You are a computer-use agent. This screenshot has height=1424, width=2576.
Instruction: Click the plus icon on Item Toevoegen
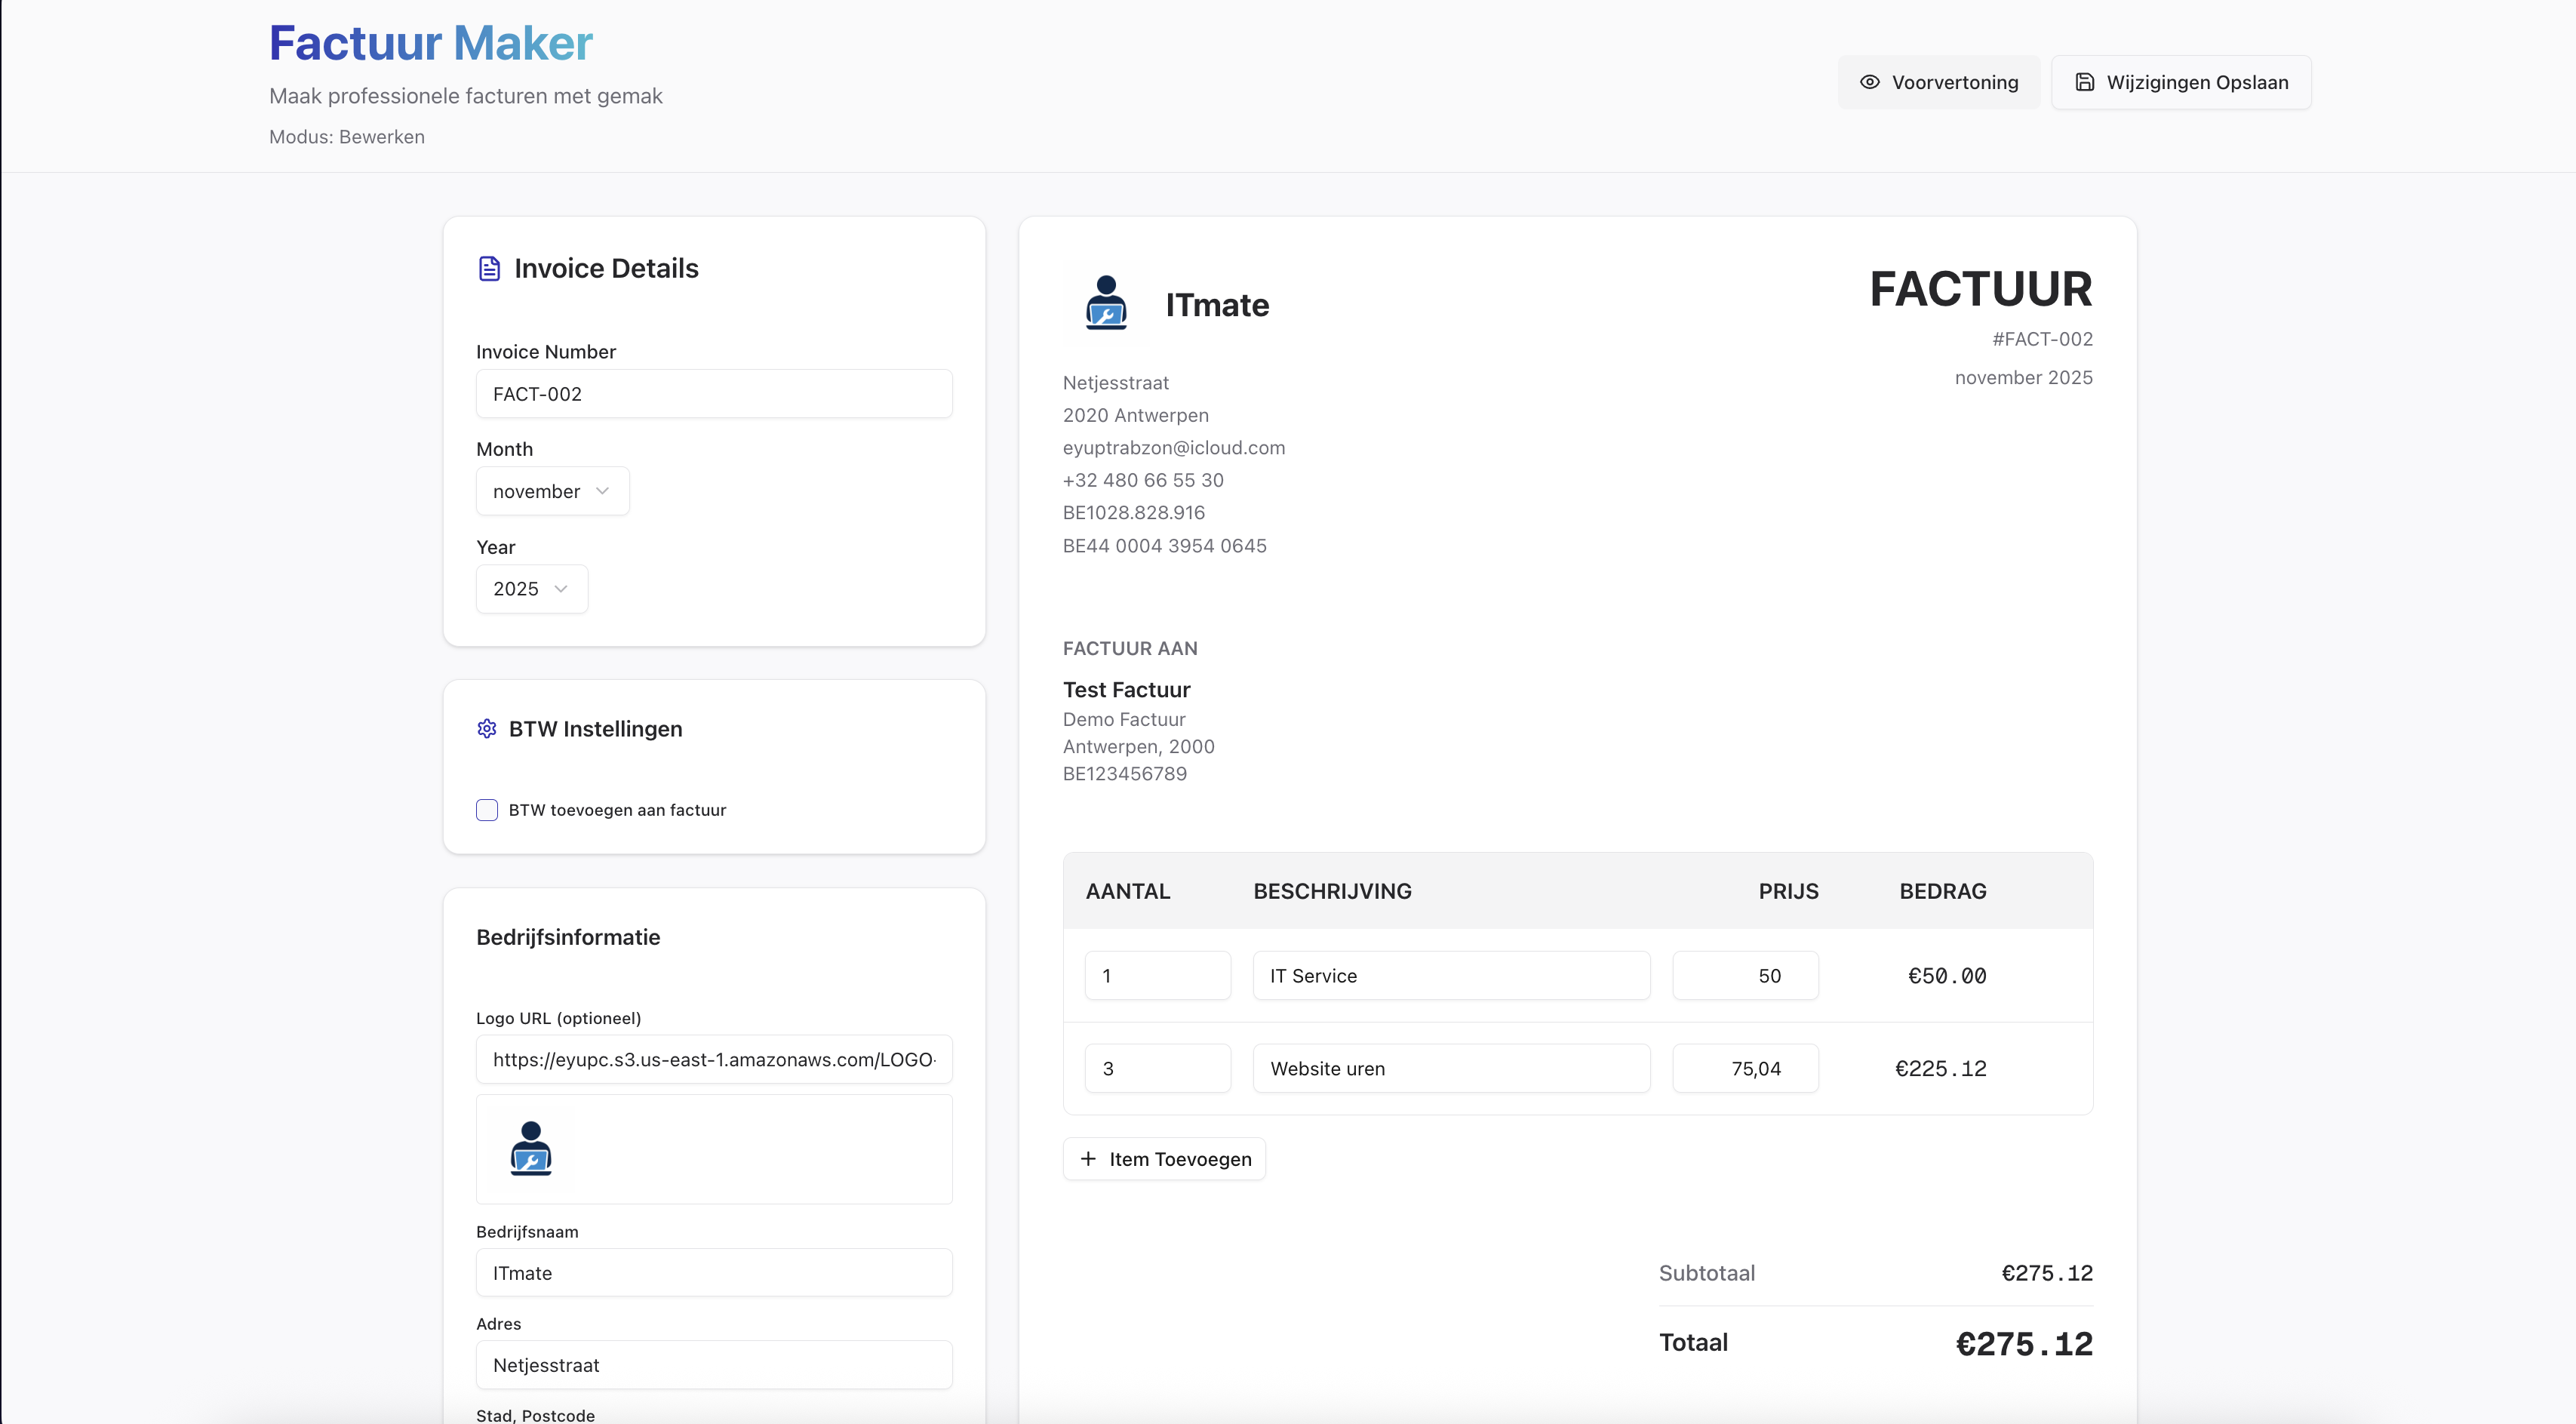pos(1088,1158)
